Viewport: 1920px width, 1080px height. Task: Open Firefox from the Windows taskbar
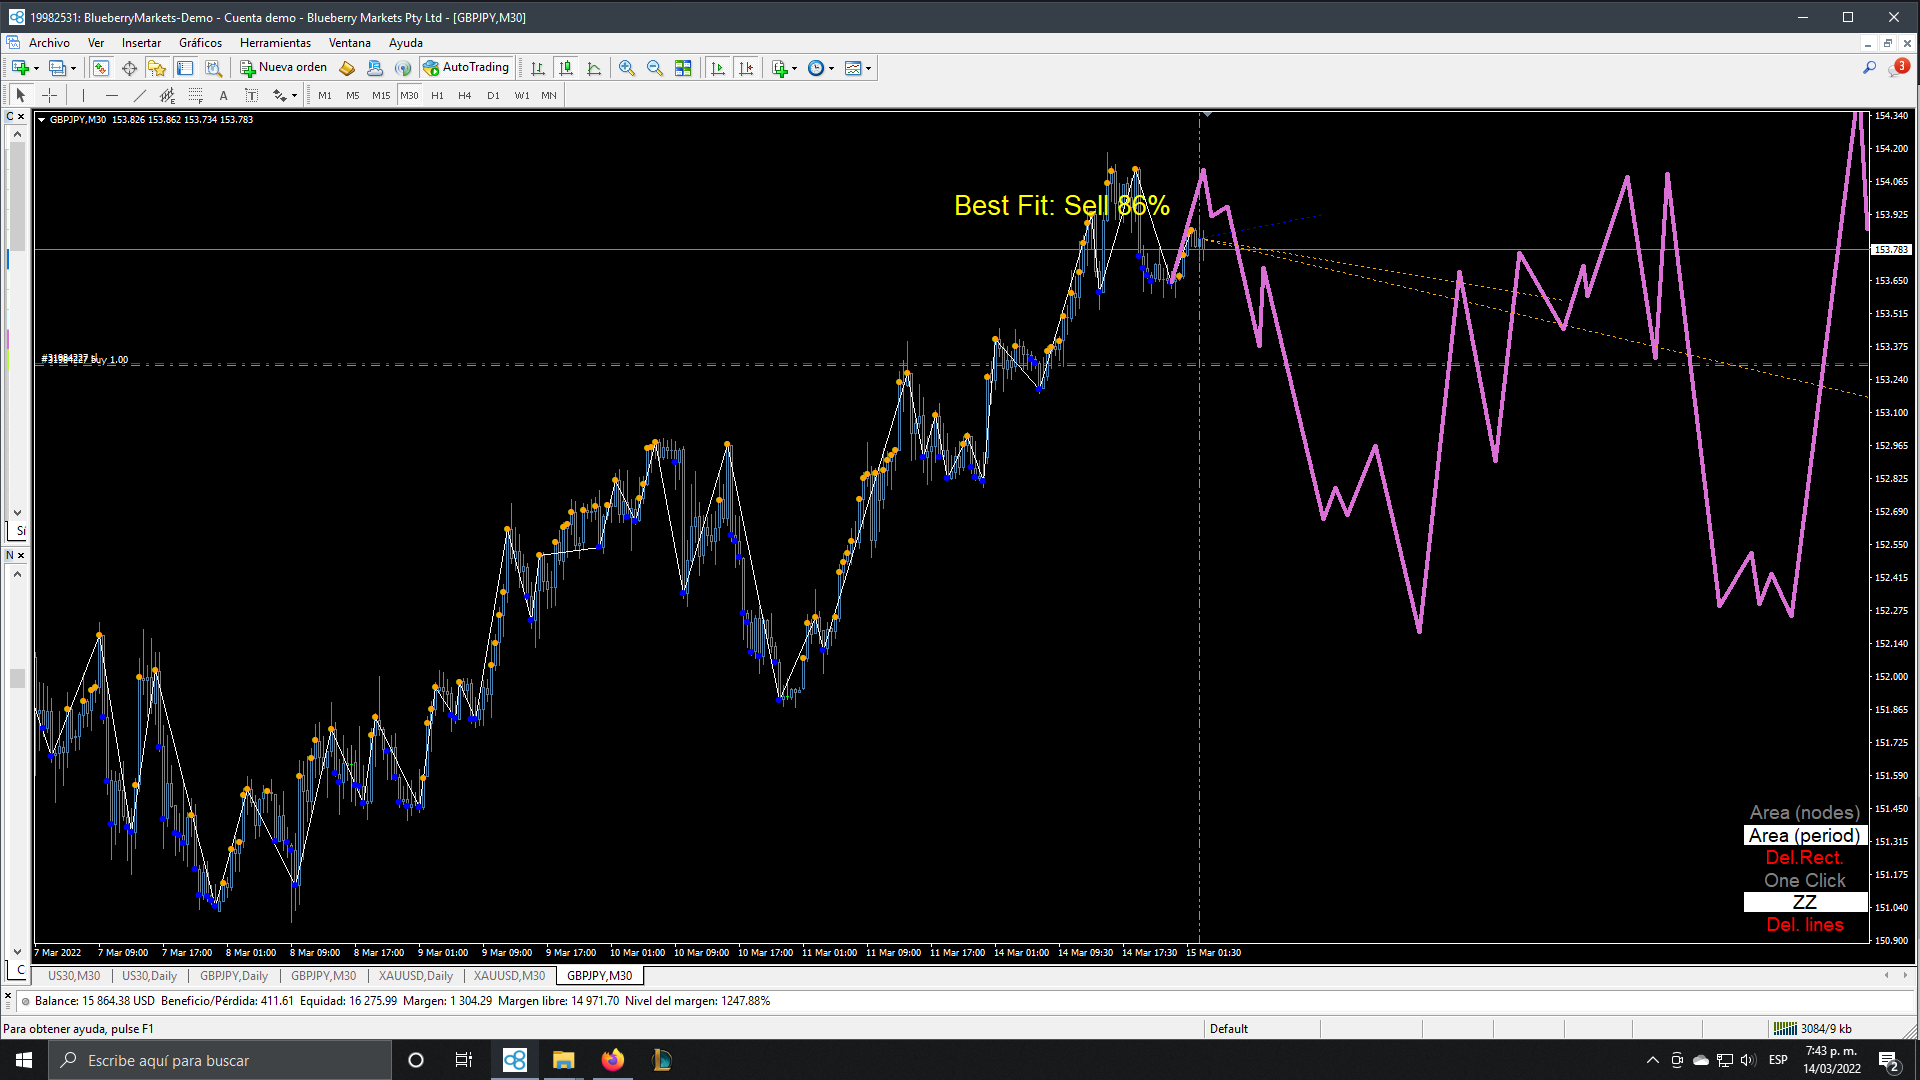pyautogui.click(x=612, y=1060)
